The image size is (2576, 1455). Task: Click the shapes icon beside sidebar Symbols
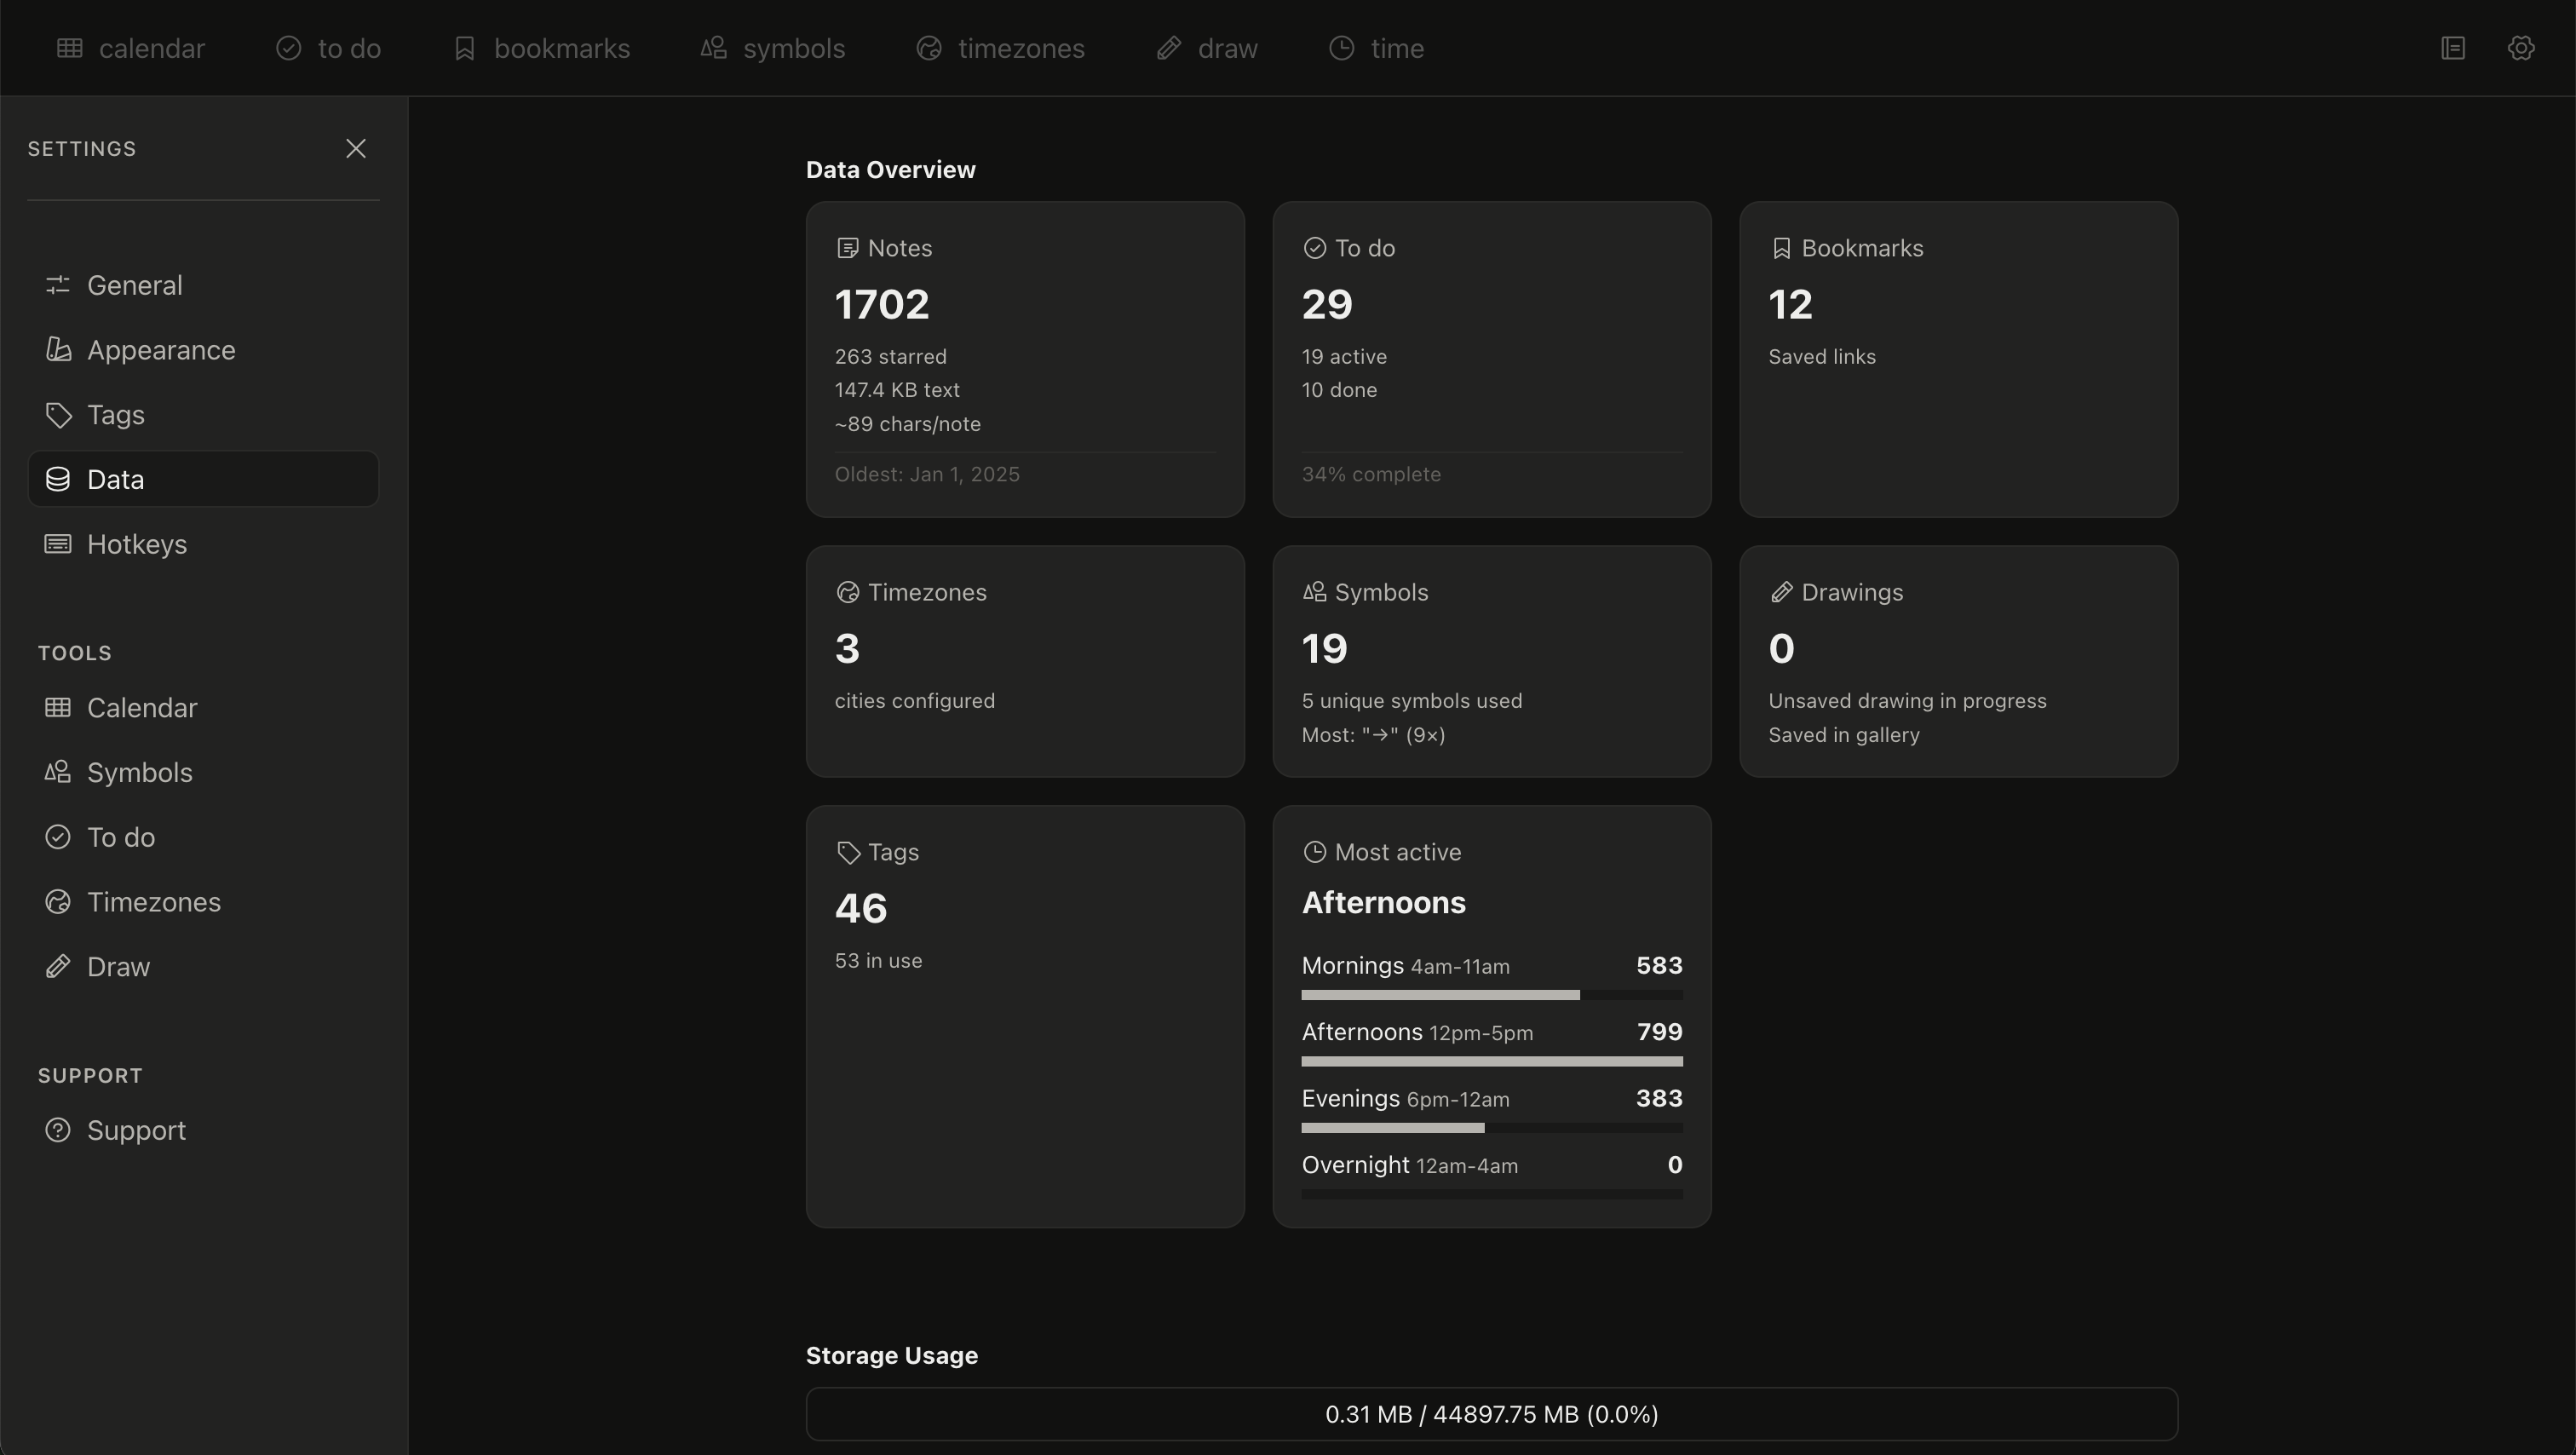point(58,772)
